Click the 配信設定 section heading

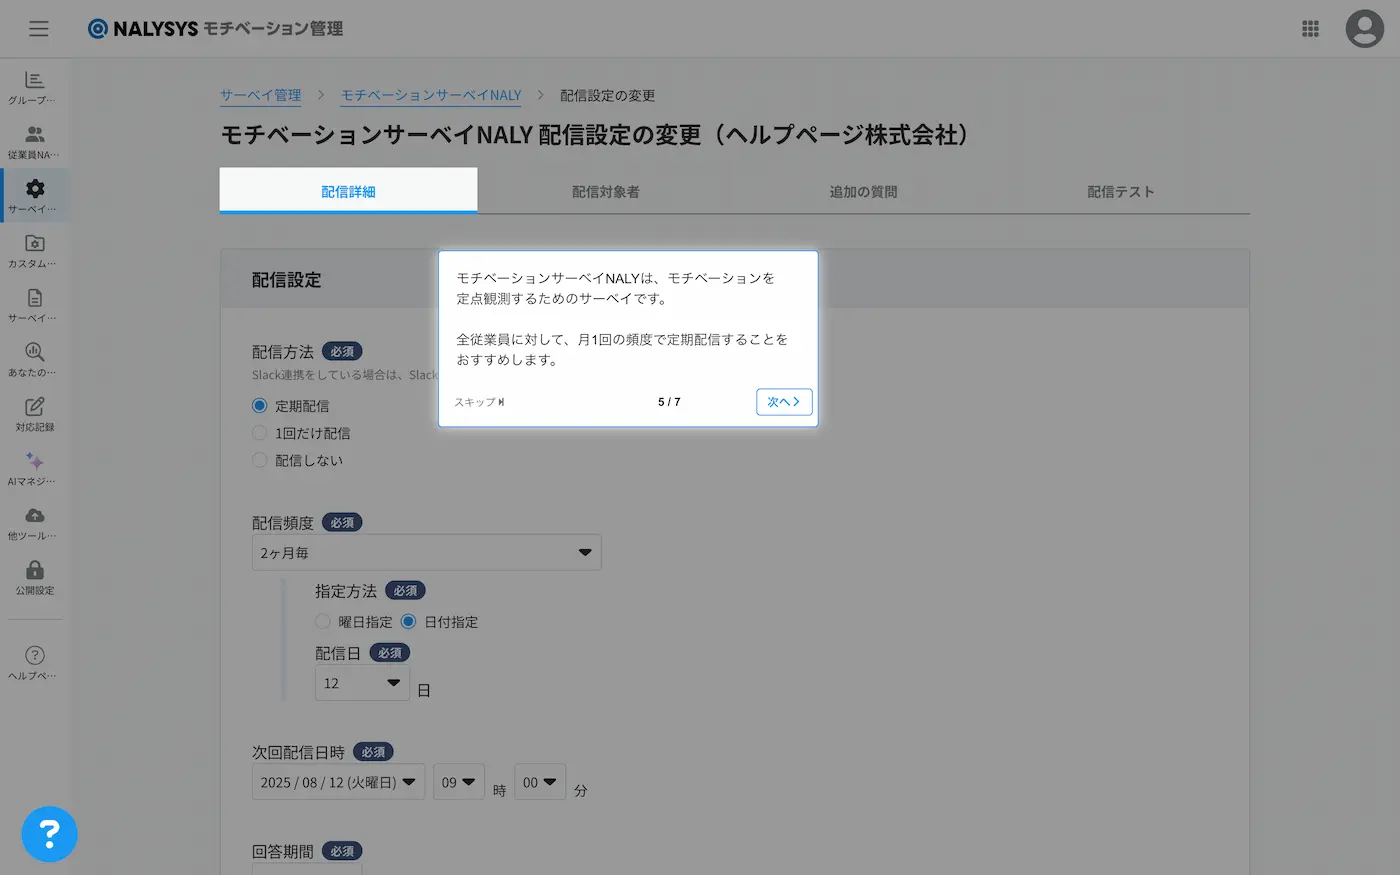[287, 280]
